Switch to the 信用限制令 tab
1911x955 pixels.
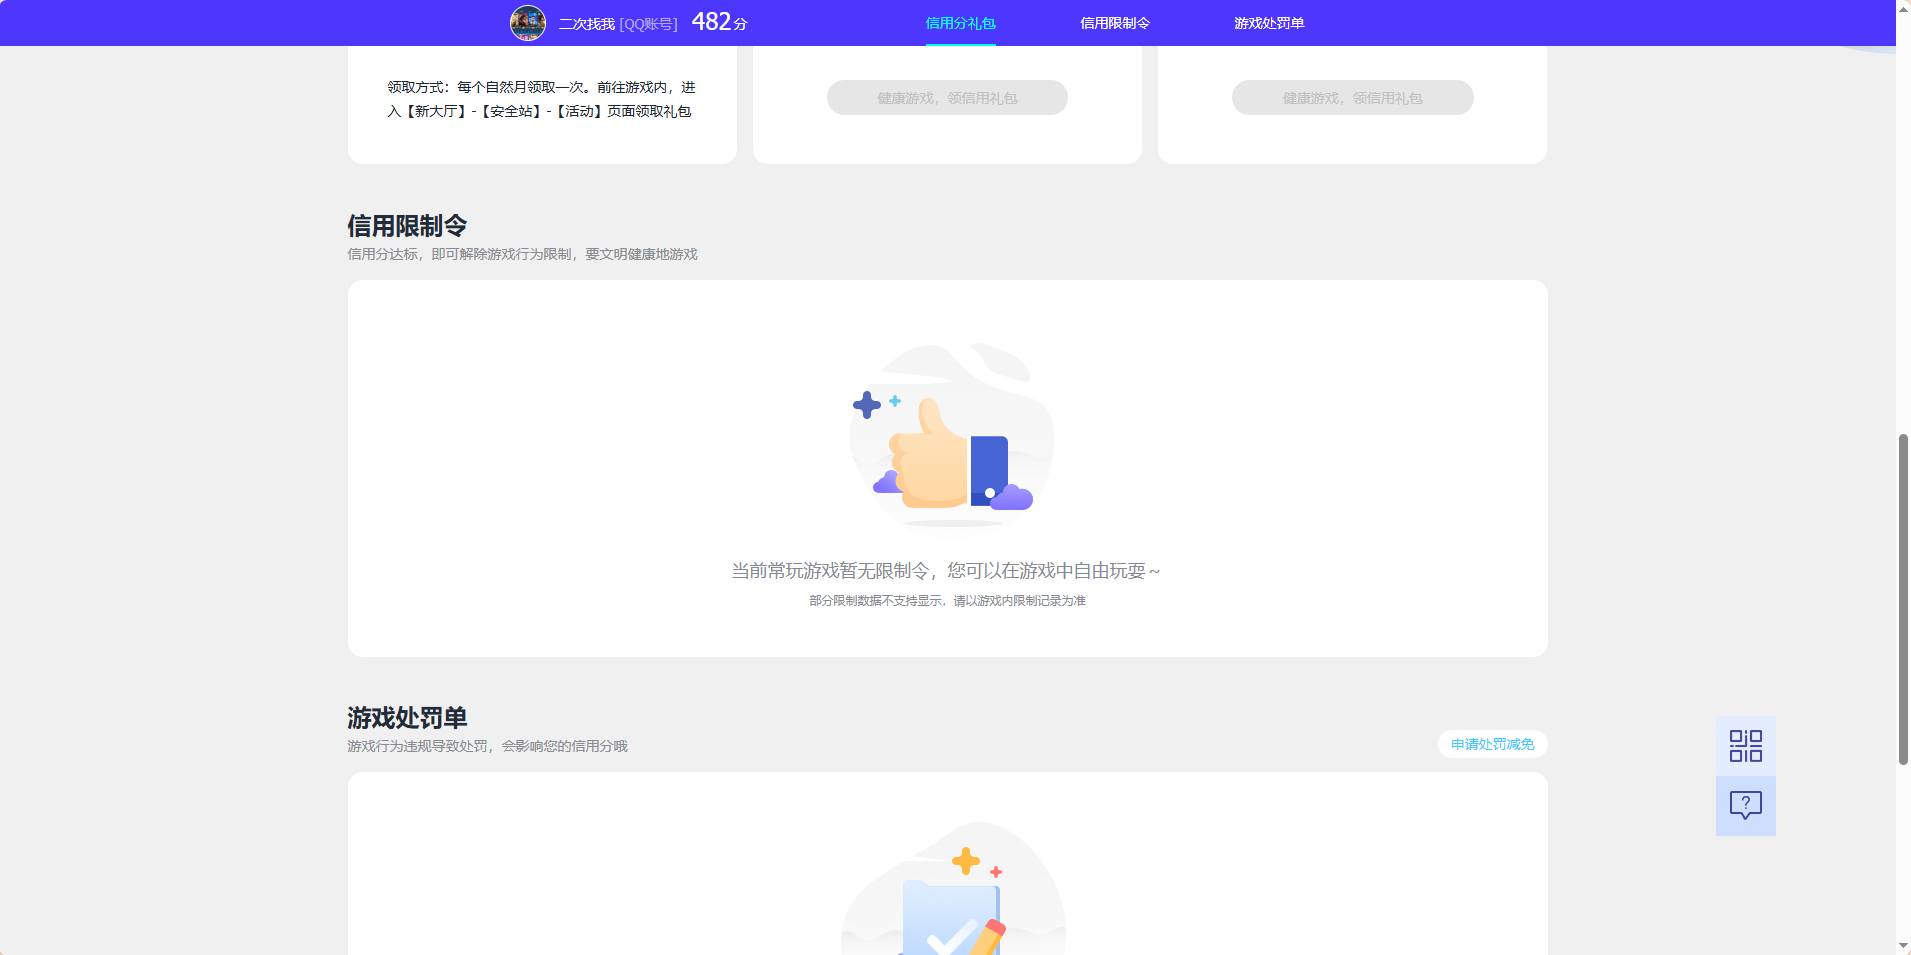point(1115,23)
